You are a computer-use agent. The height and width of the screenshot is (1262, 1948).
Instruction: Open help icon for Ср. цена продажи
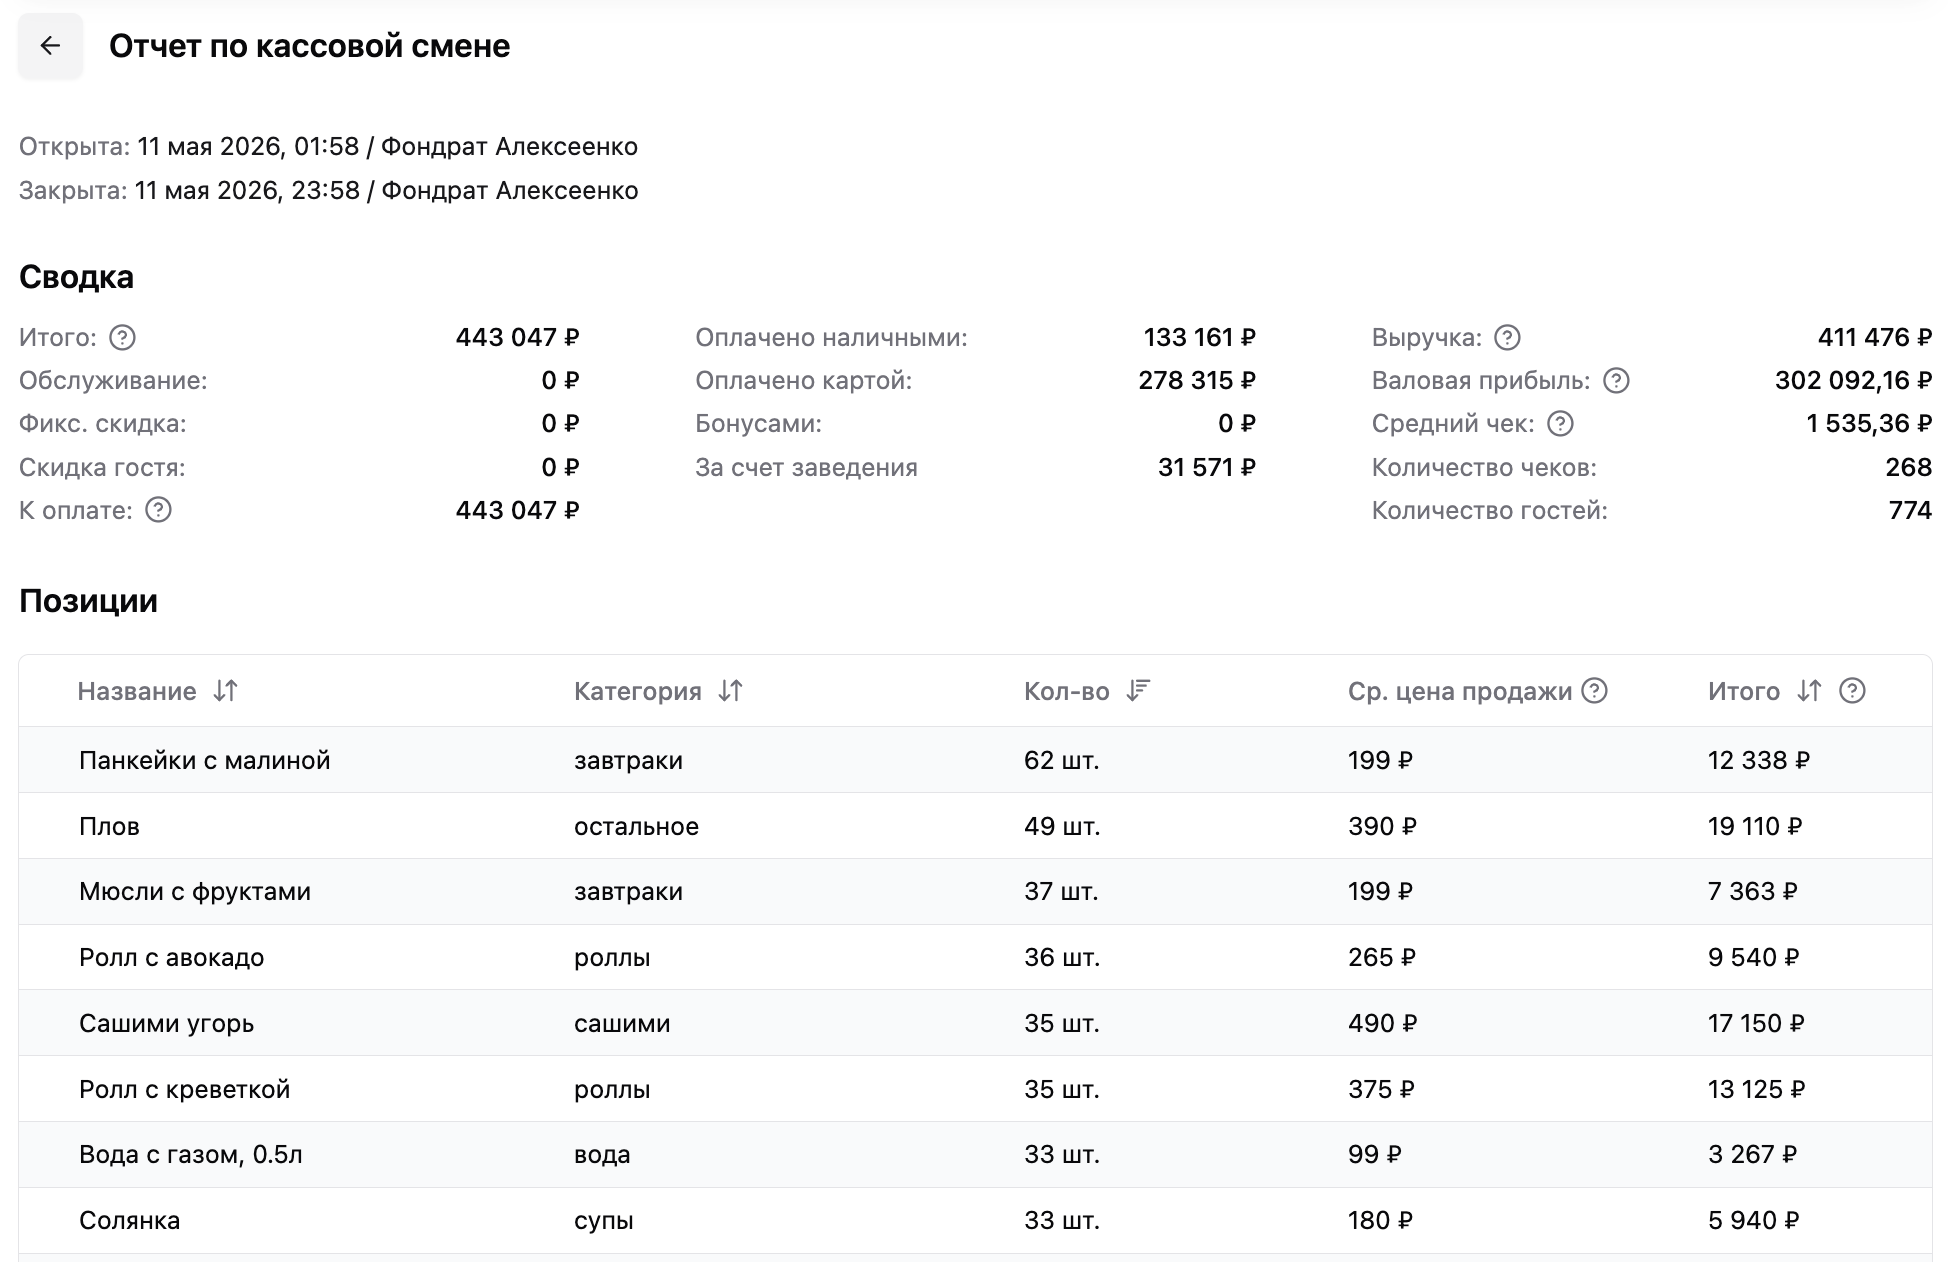(1595, 691)
